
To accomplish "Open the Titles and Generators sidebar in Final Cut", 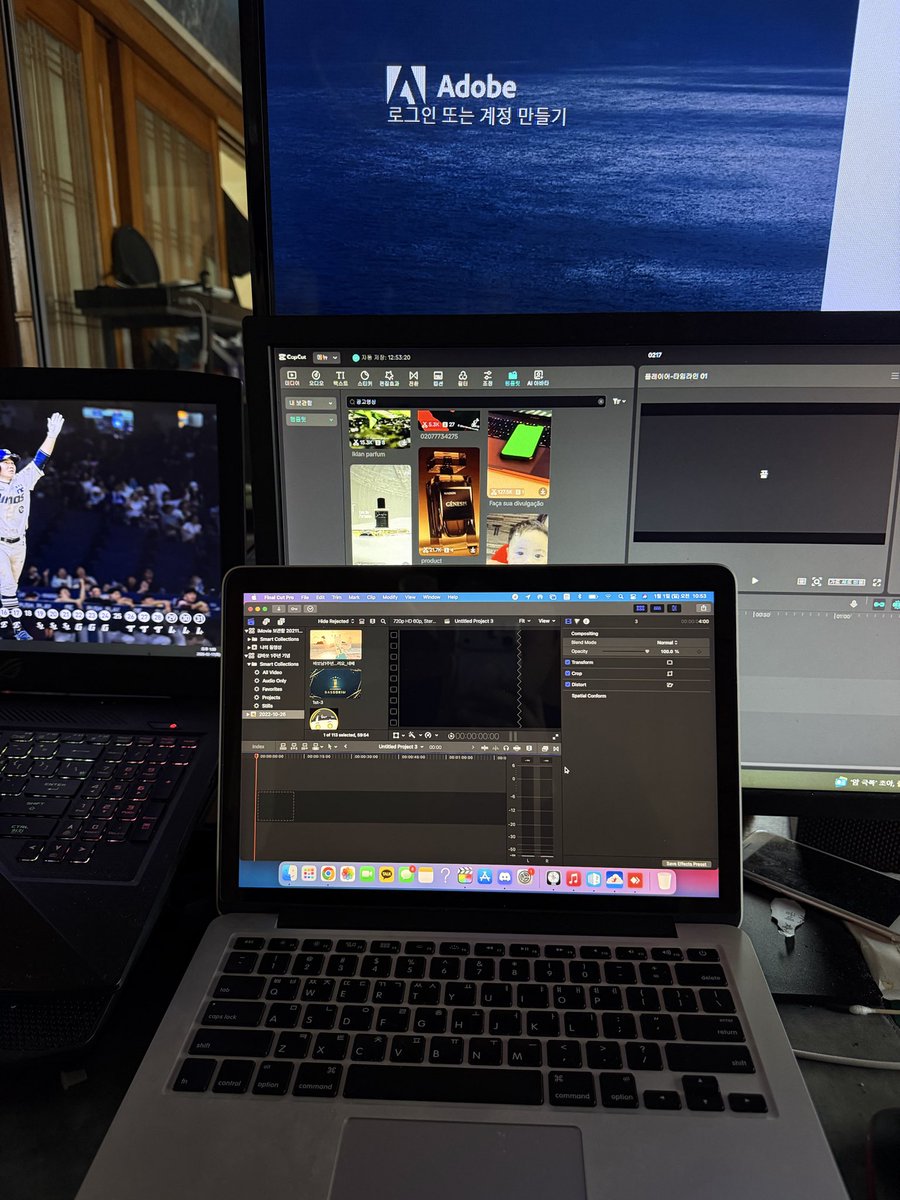I will point(281,621).
